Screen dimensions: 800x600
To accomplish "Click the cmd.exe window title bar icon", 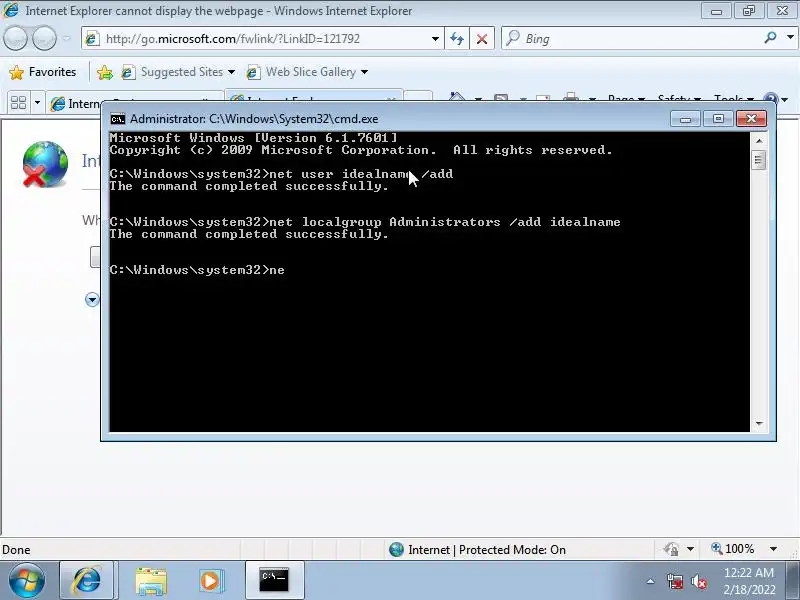I will pos(118,119).
